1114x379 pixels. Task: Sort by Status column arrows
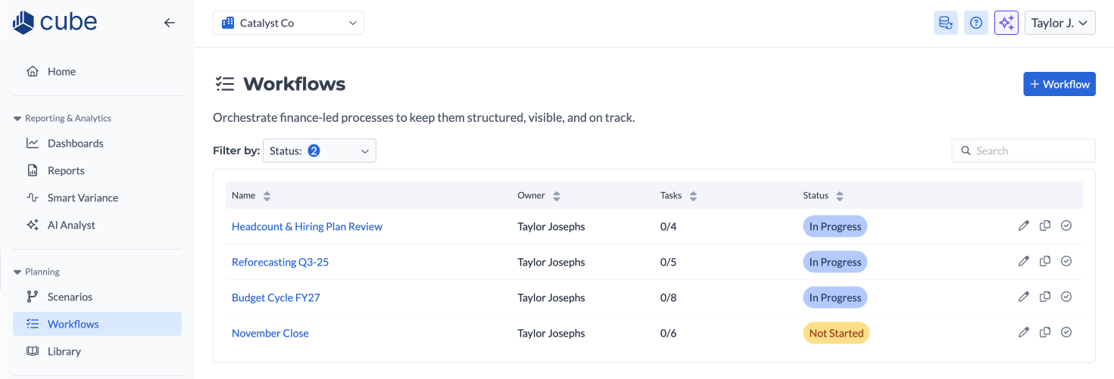point(840,196)
